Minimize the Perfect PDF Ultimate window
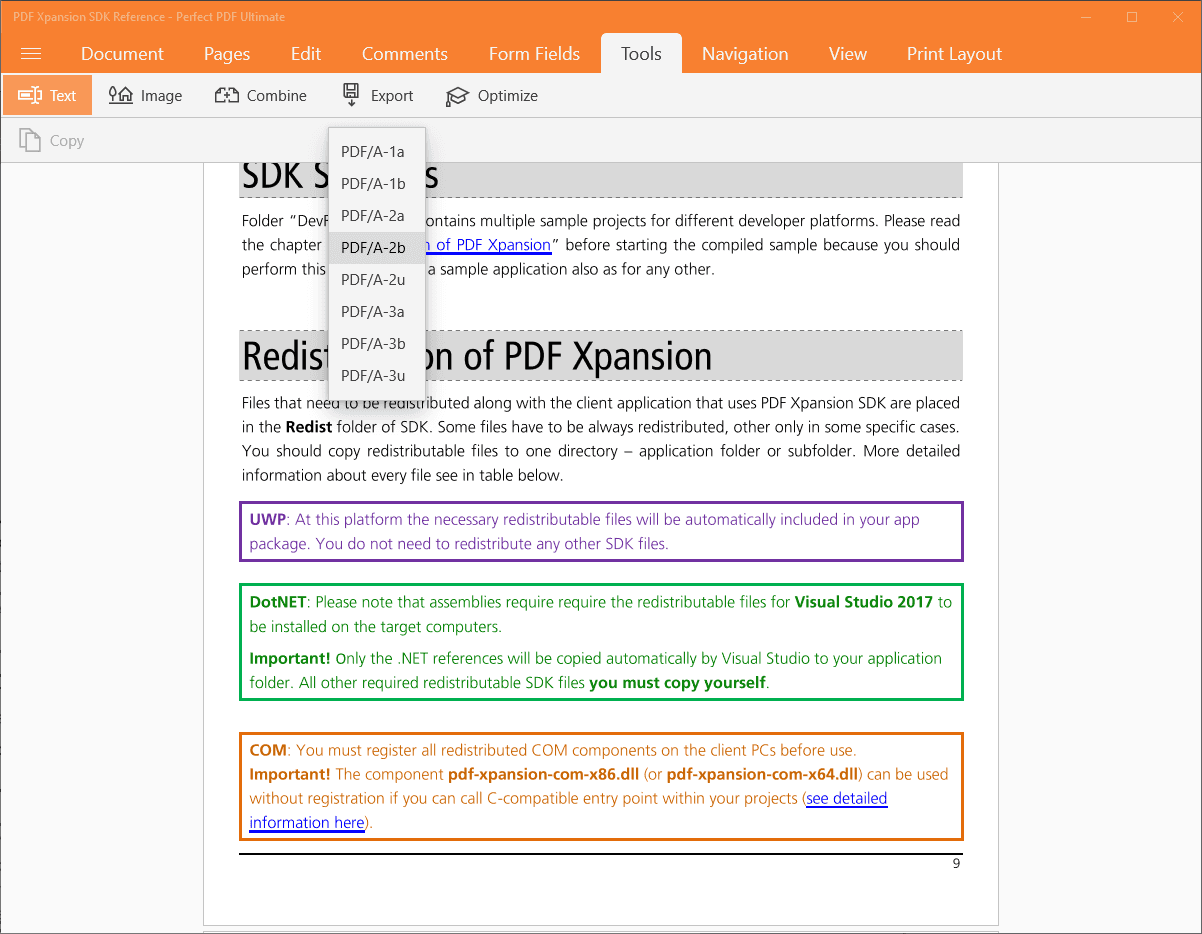Screen dimensions: 1202x934 tap(1086, 17)
